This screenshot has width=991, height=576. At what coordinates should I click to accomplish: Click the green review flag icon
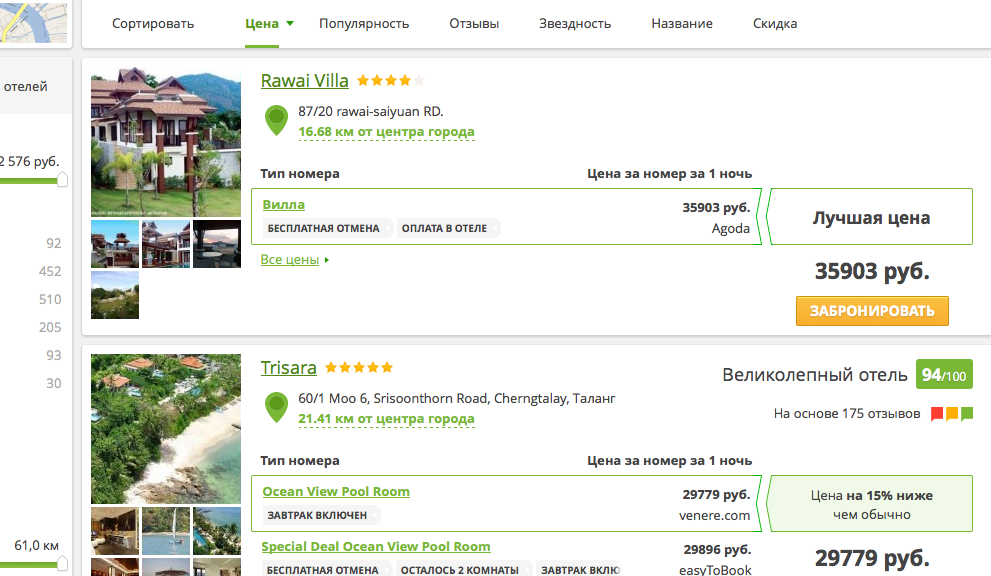(967, 413)
